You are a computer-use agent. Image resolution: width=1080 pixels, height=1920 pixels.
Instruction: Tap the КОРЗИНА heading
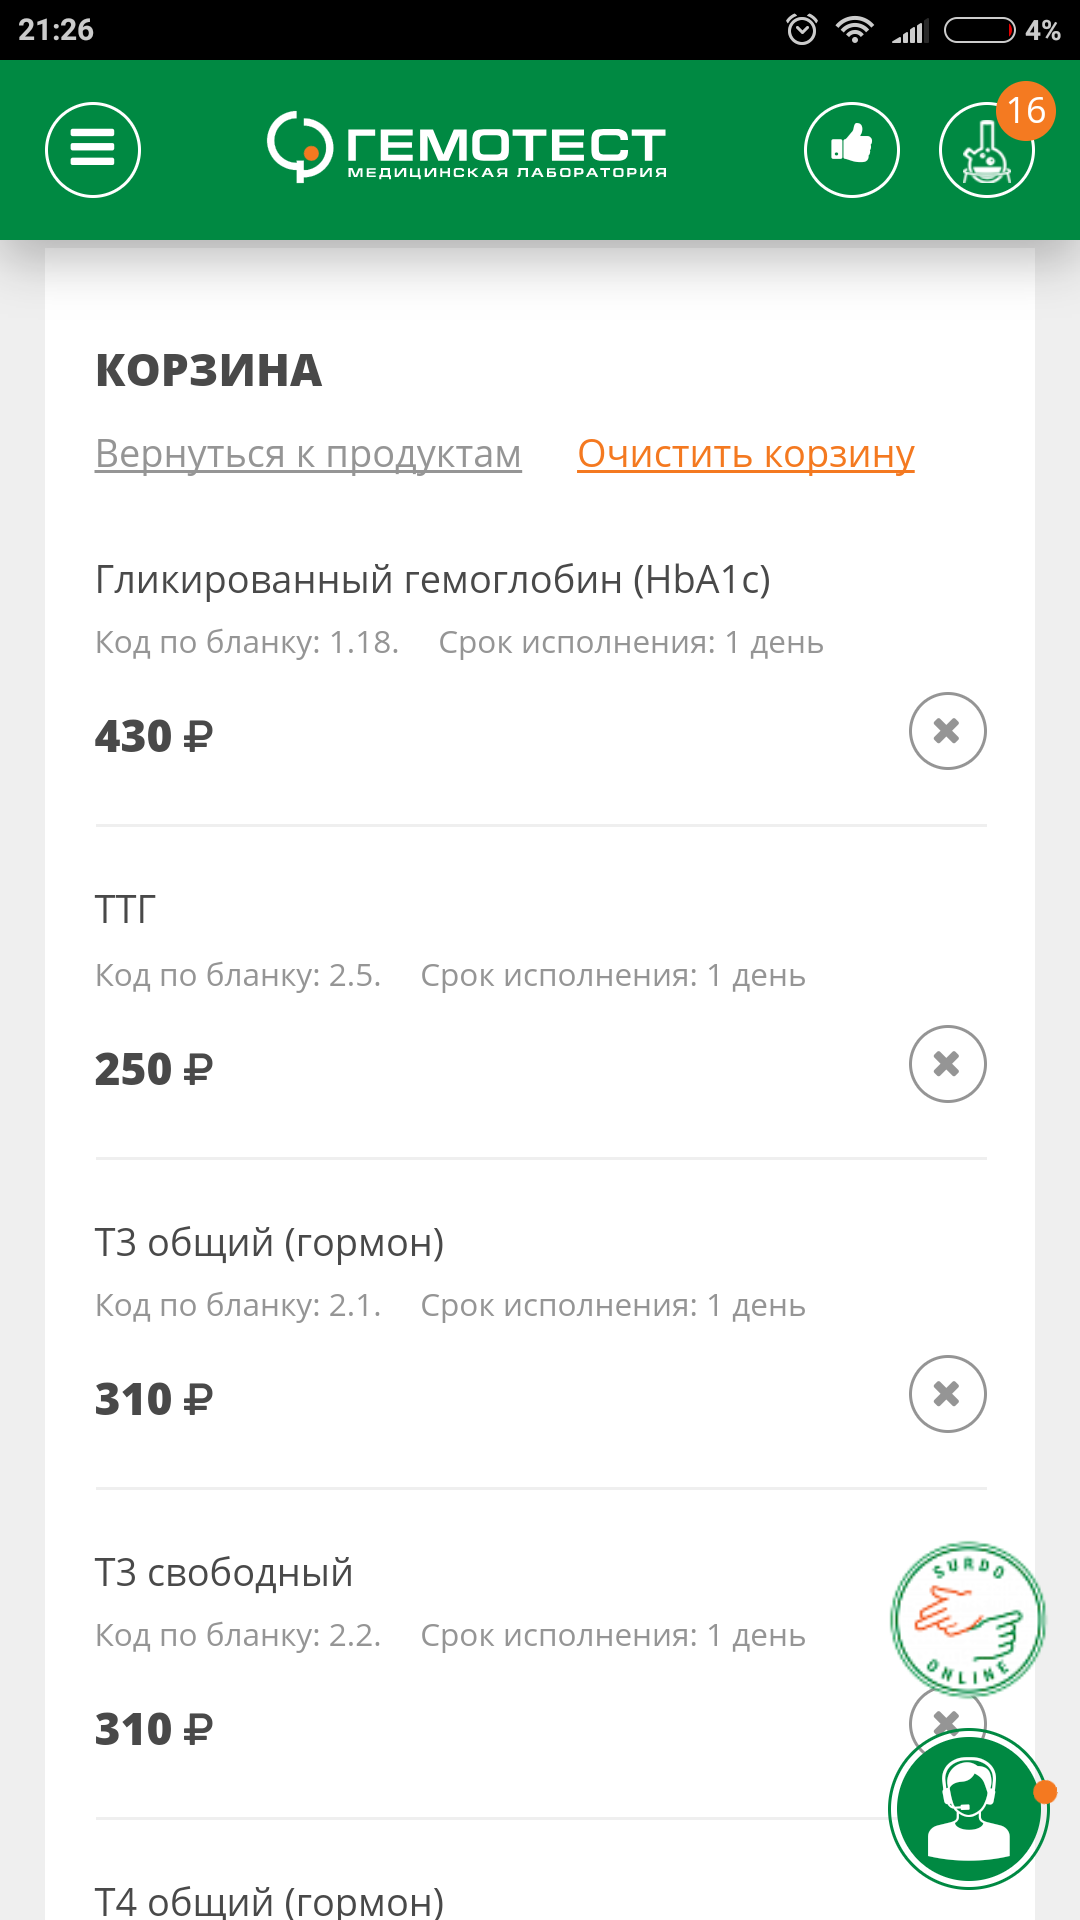coord(209,371)
